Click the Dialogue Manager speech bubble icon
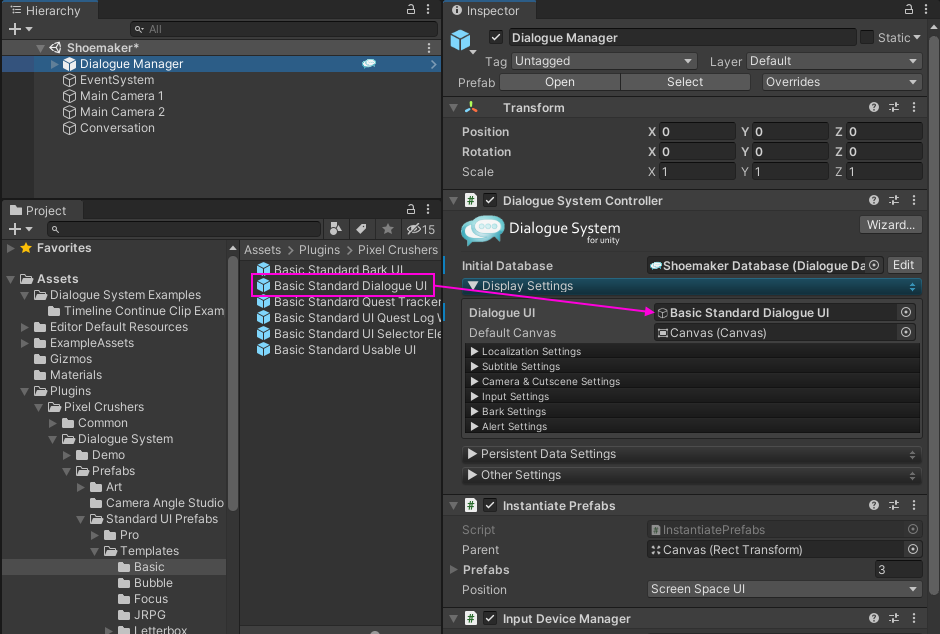This screenshot has height=634, width=940. pos(369,64)
